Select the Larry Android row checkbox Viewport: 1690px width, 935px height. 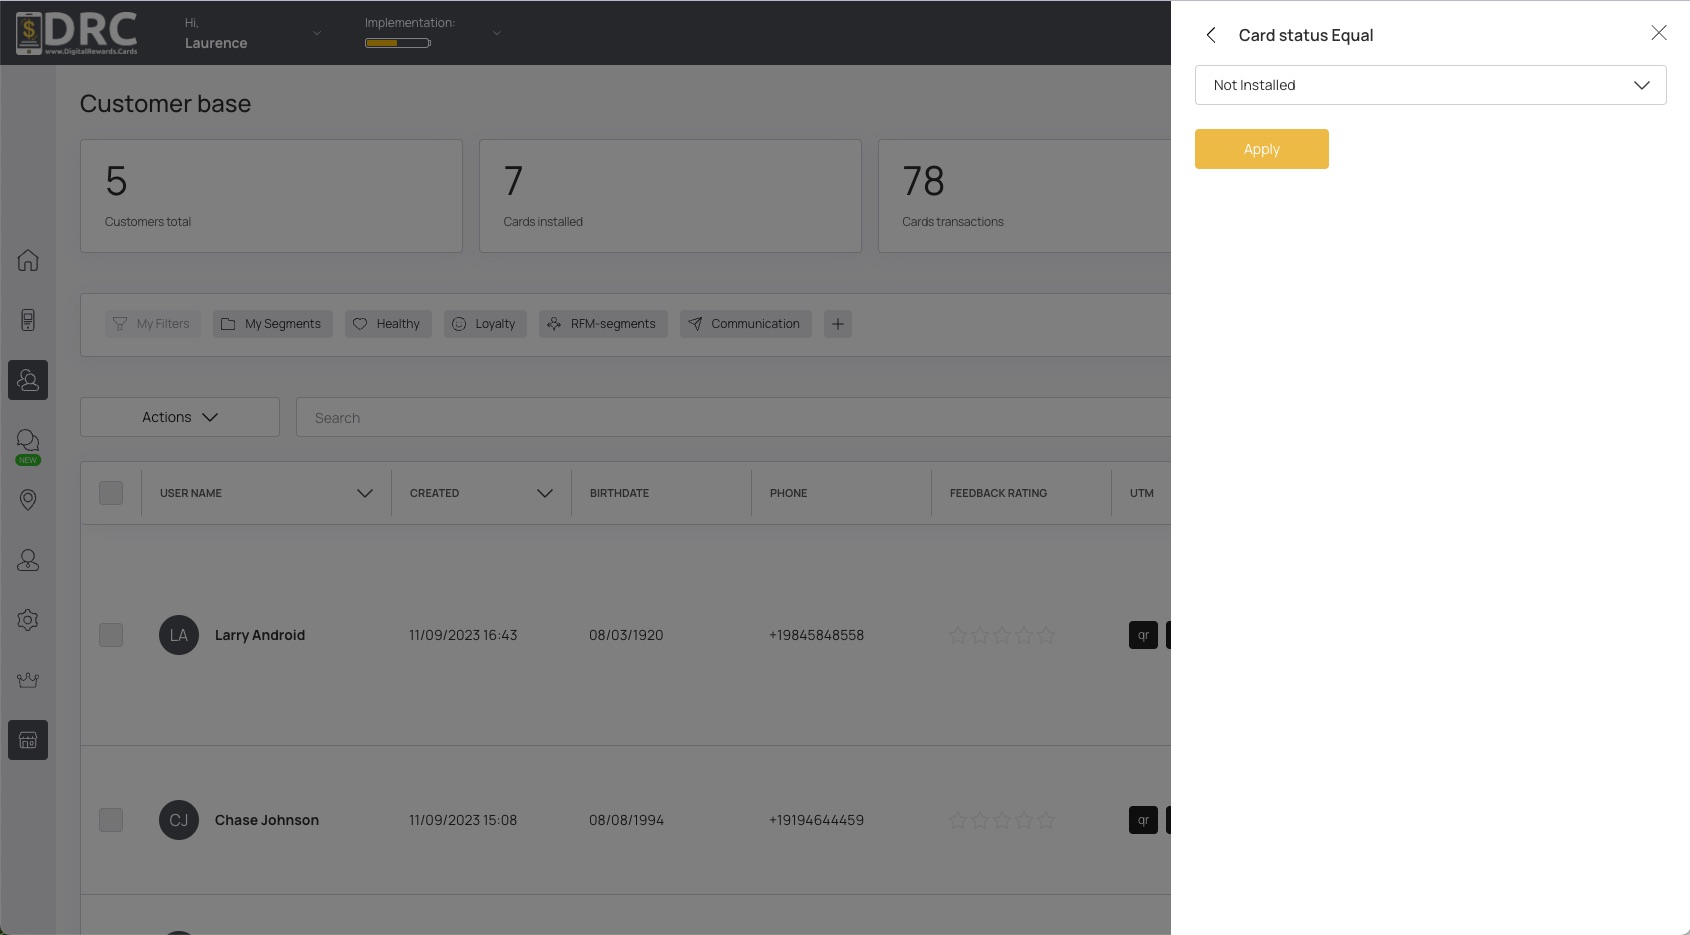(x=111, y=635)
